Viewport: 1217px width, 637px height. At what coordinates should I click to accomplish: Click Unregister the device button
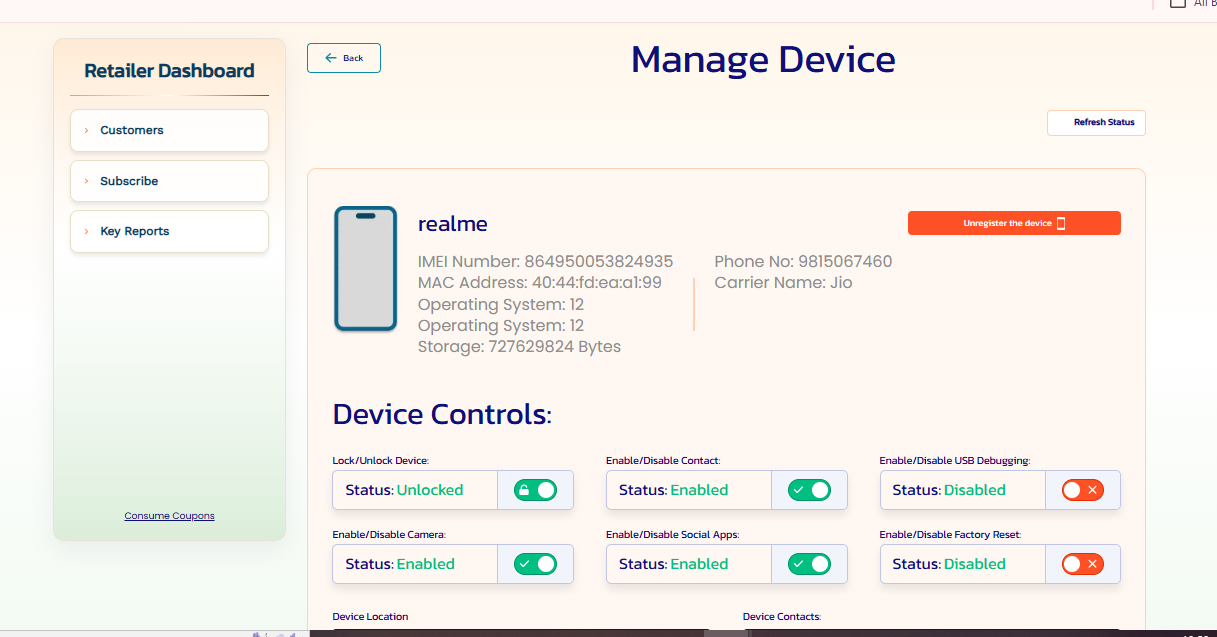1014,223
